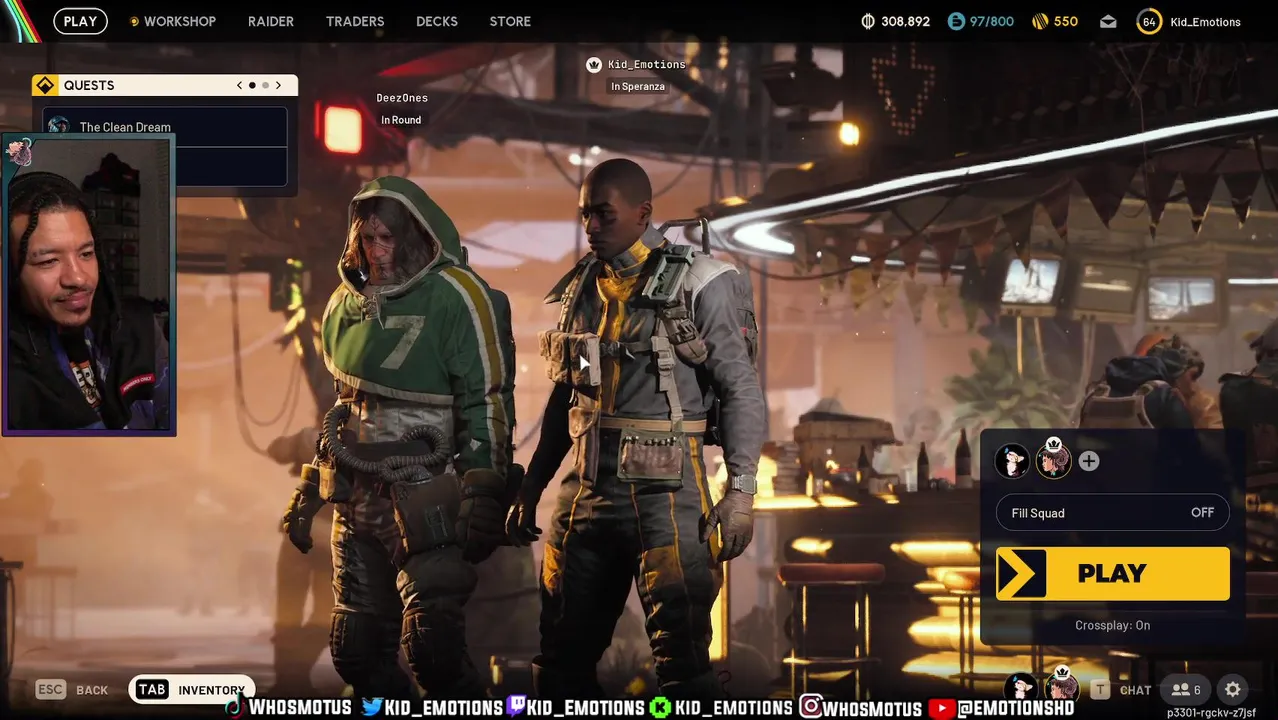The height and width of the screenshot is (720, 1278).
Task: Click The Clean Dream quest giver portrait
Action: (59, 126)
